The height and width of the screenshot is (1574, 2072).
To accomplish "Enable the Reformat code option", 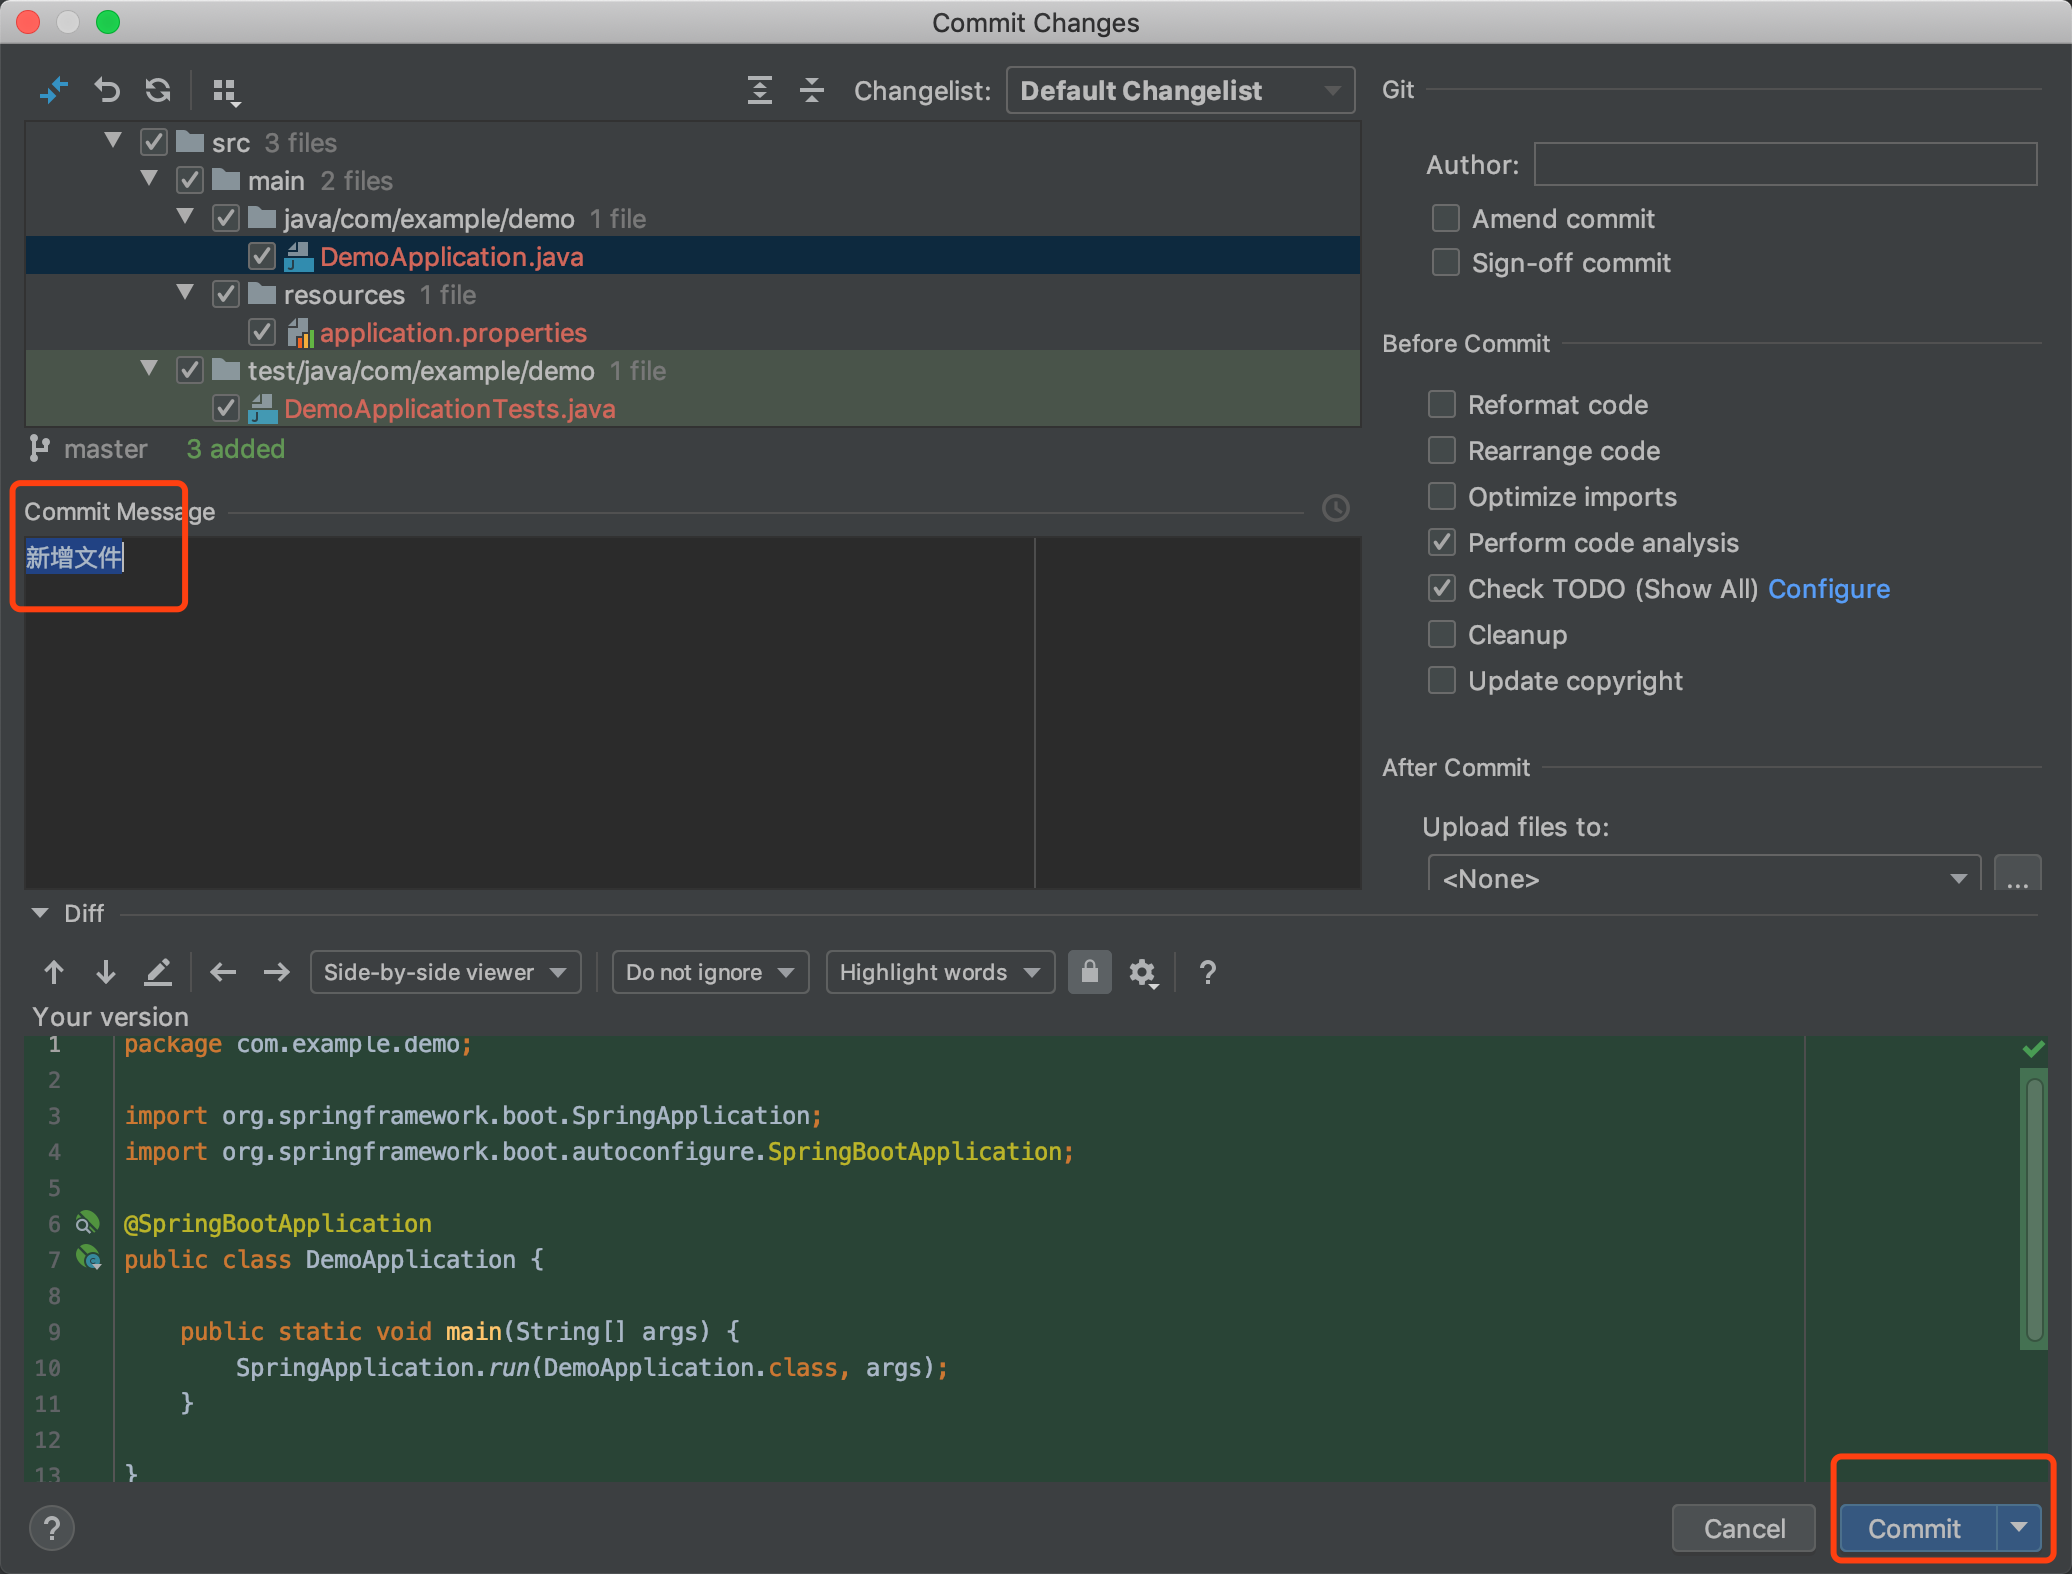I will pos(1441,404).
